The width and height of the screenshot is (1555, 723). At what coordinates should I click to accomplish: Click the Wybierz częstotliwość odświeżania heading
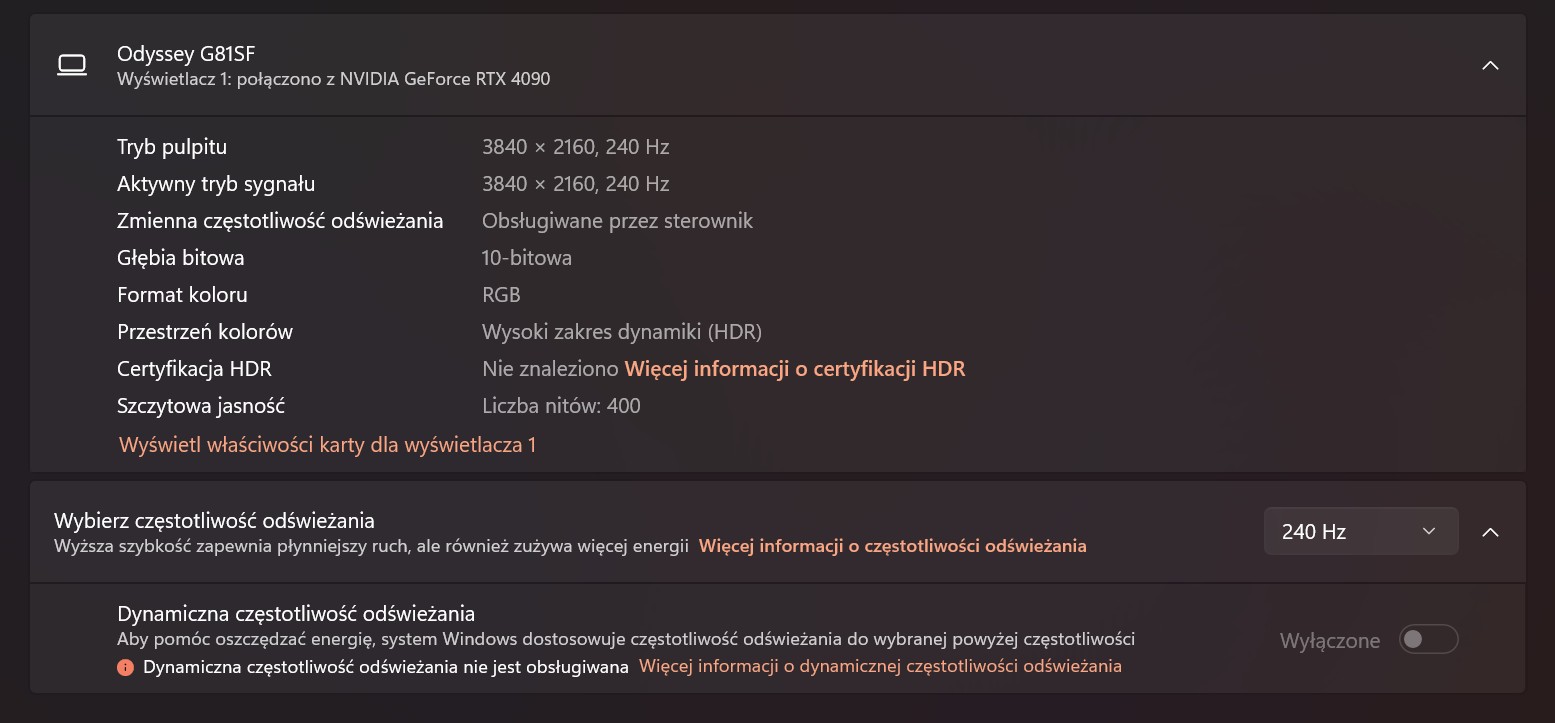click(x=214, y=520)
